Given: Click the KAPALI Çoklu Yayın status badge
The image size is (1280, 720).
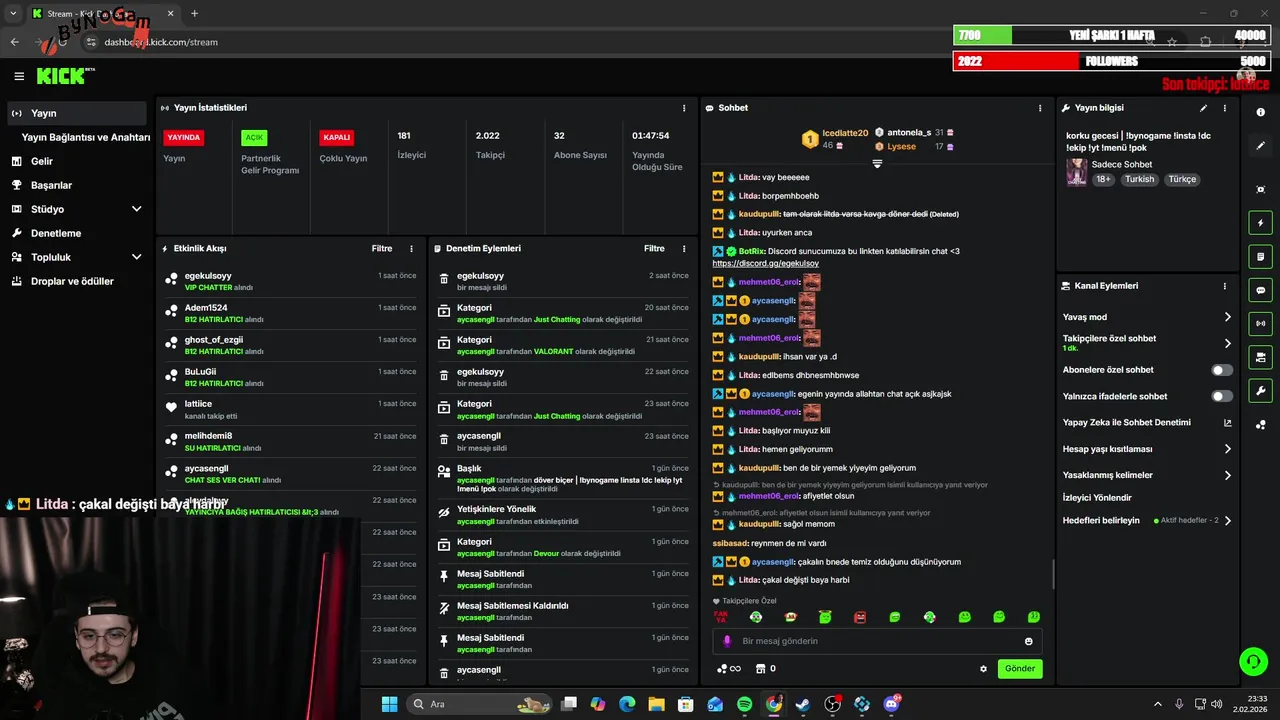Looking at the screenshot, I should click(x=337, y=138).
